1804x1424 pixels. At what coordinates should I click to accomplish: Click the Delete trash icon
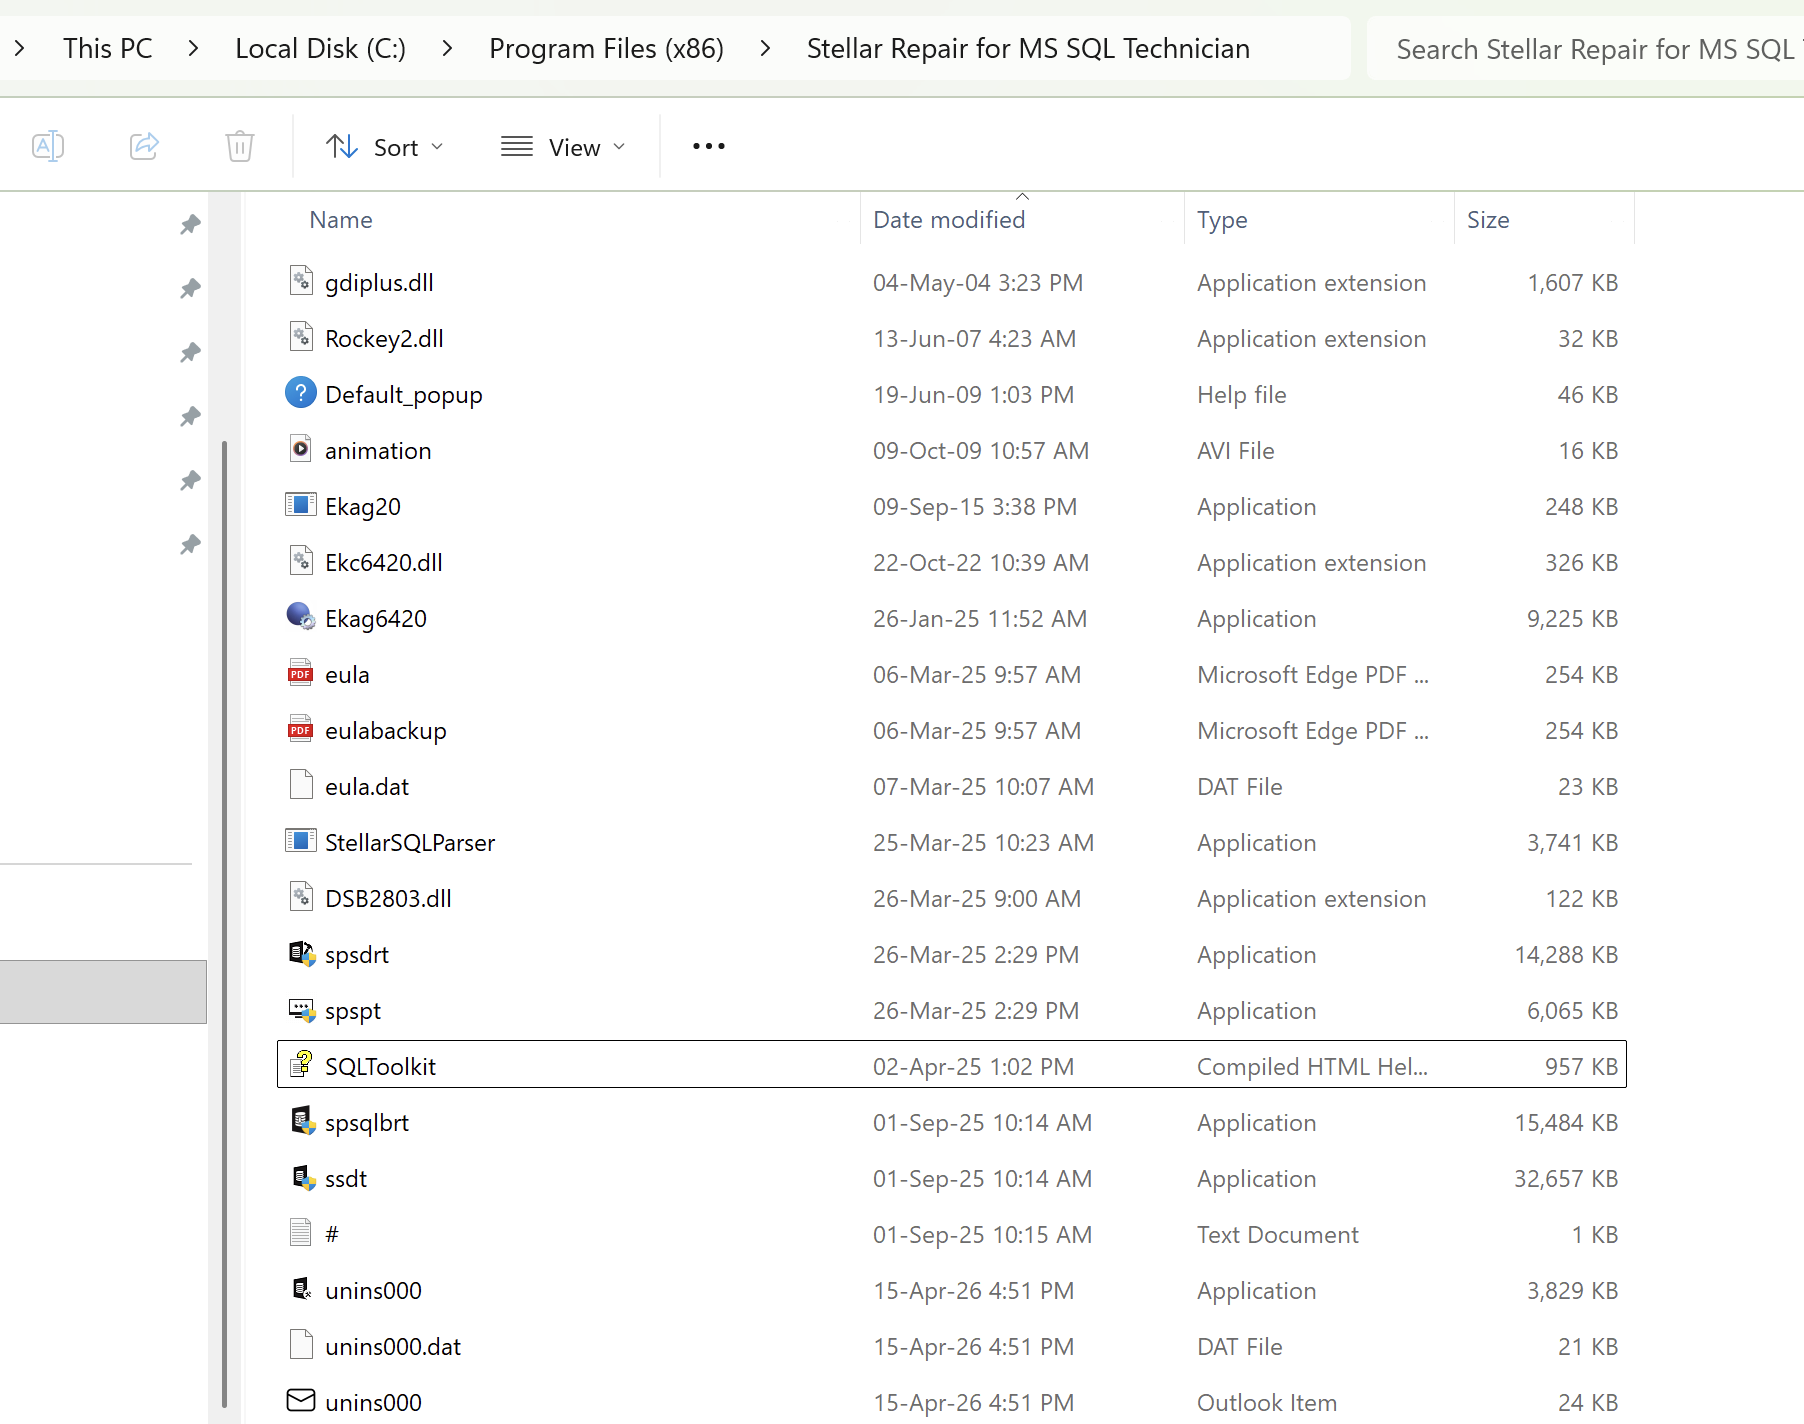pos(240,146)
